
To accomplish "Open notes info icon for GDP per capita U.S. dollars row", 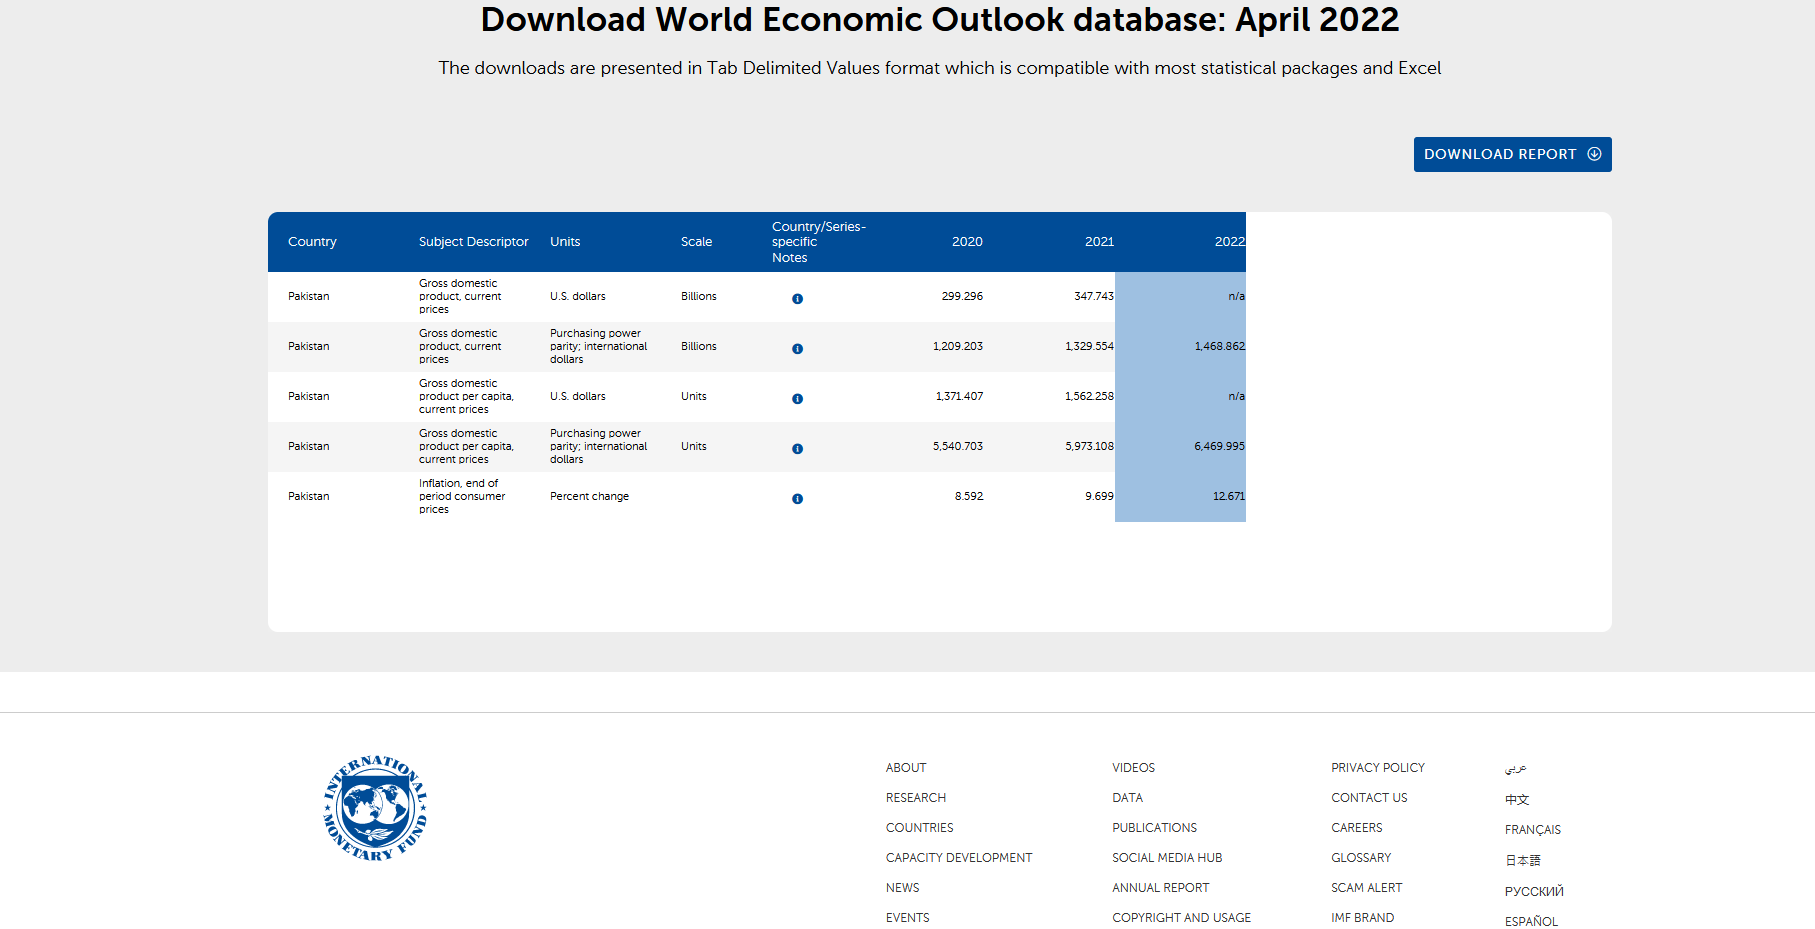I will pyautogui.click(x=797, y=398).
